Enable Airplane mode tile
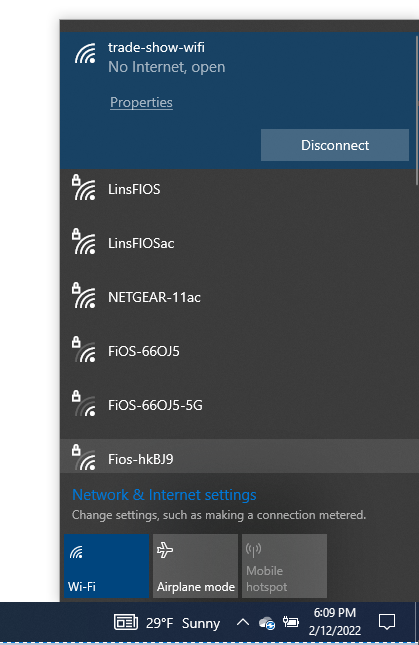The height and width of the screenshot is (645, 419). click(195, 566)
